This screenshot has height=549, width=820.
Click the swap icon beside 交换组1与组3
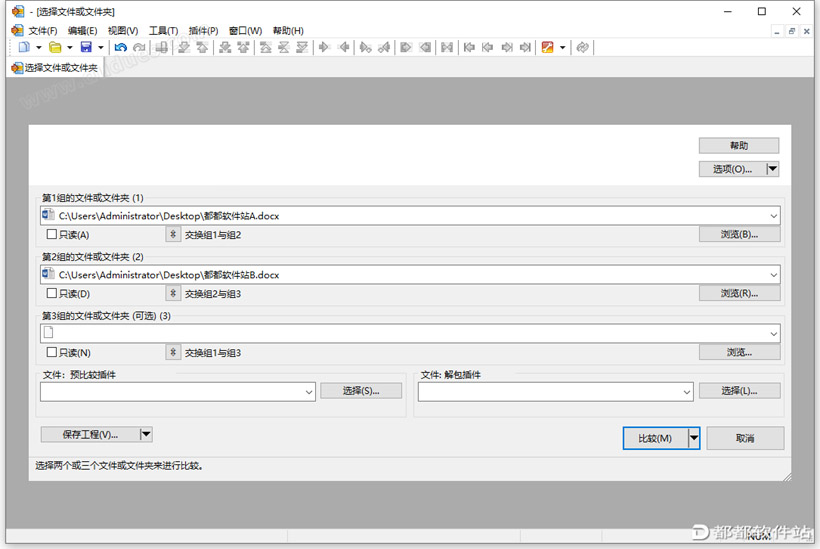click(173, 352)
